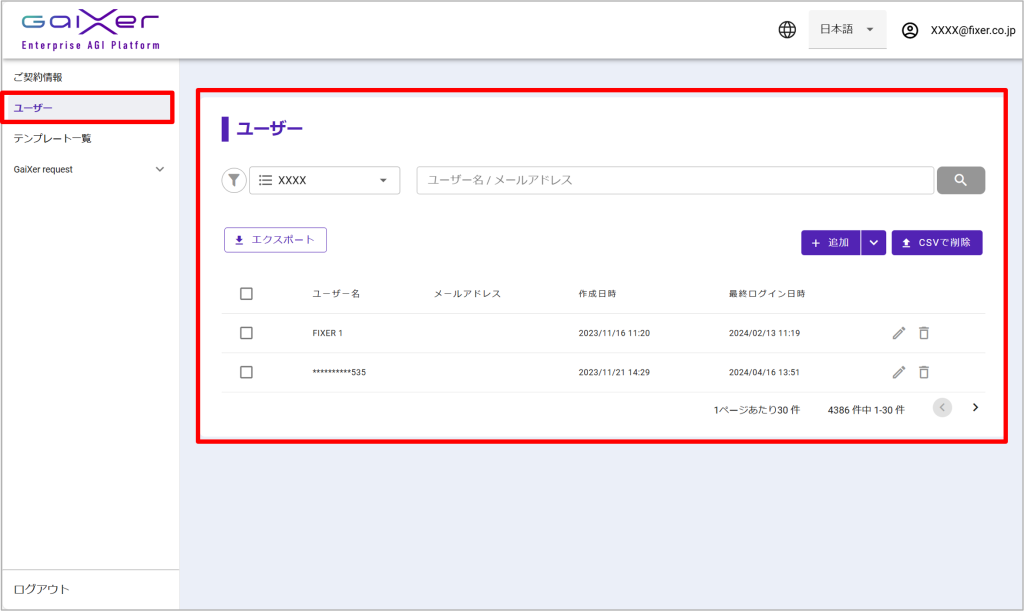Click the filter funnel icon

coord(233,180)
